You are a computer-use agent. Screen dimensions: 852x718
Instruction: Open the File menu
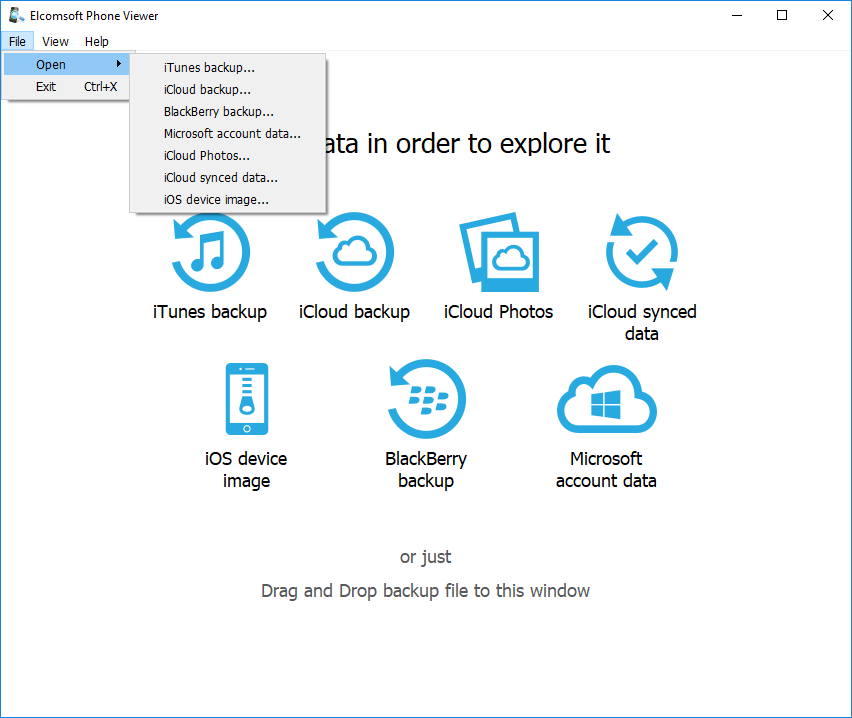point(17,41)
